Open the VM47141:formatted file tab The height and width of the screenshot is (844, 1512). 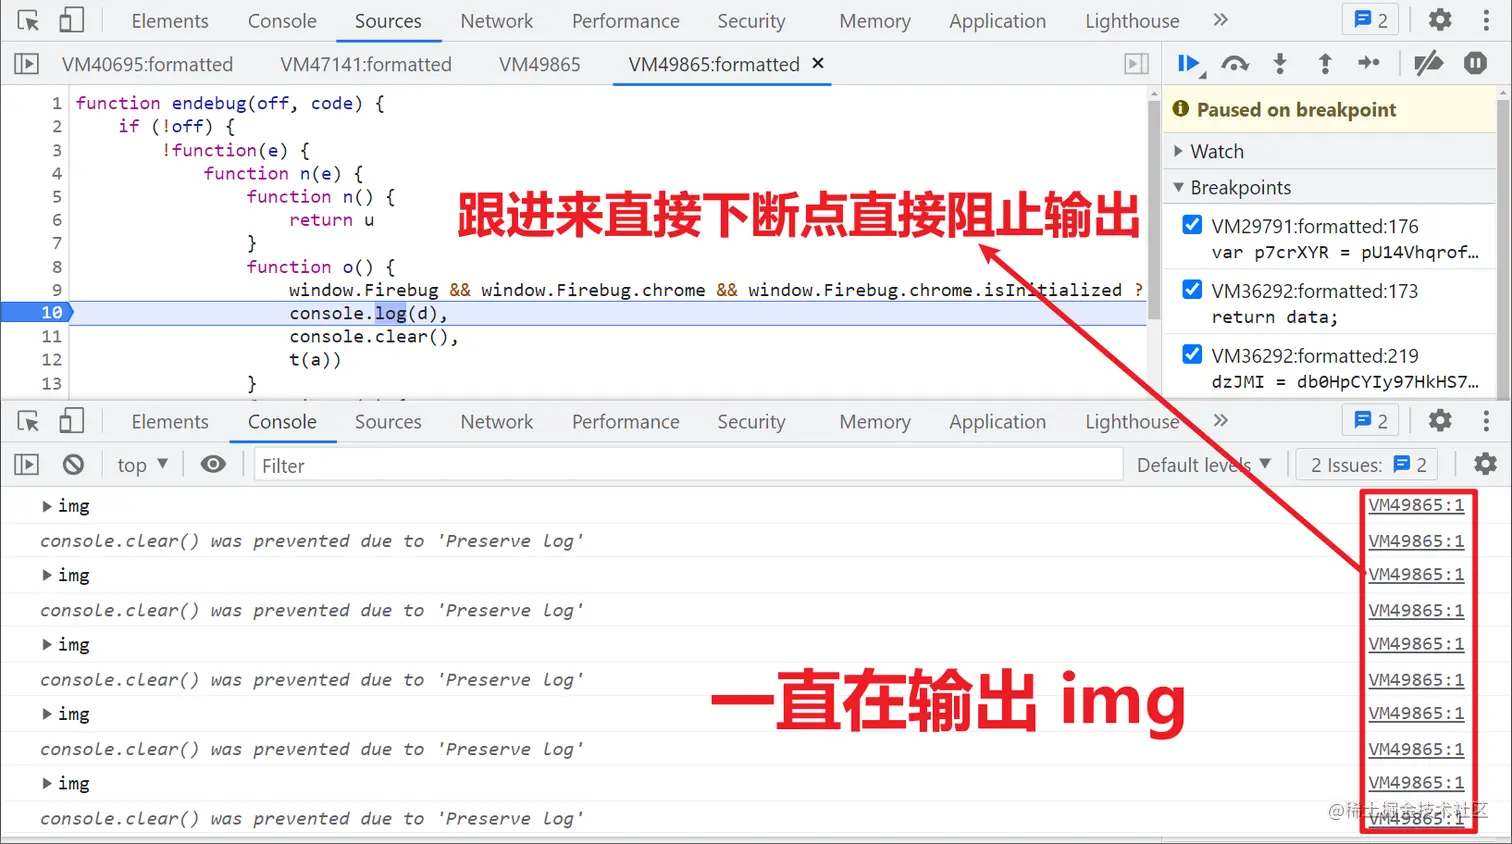click(x=366, y=64)
